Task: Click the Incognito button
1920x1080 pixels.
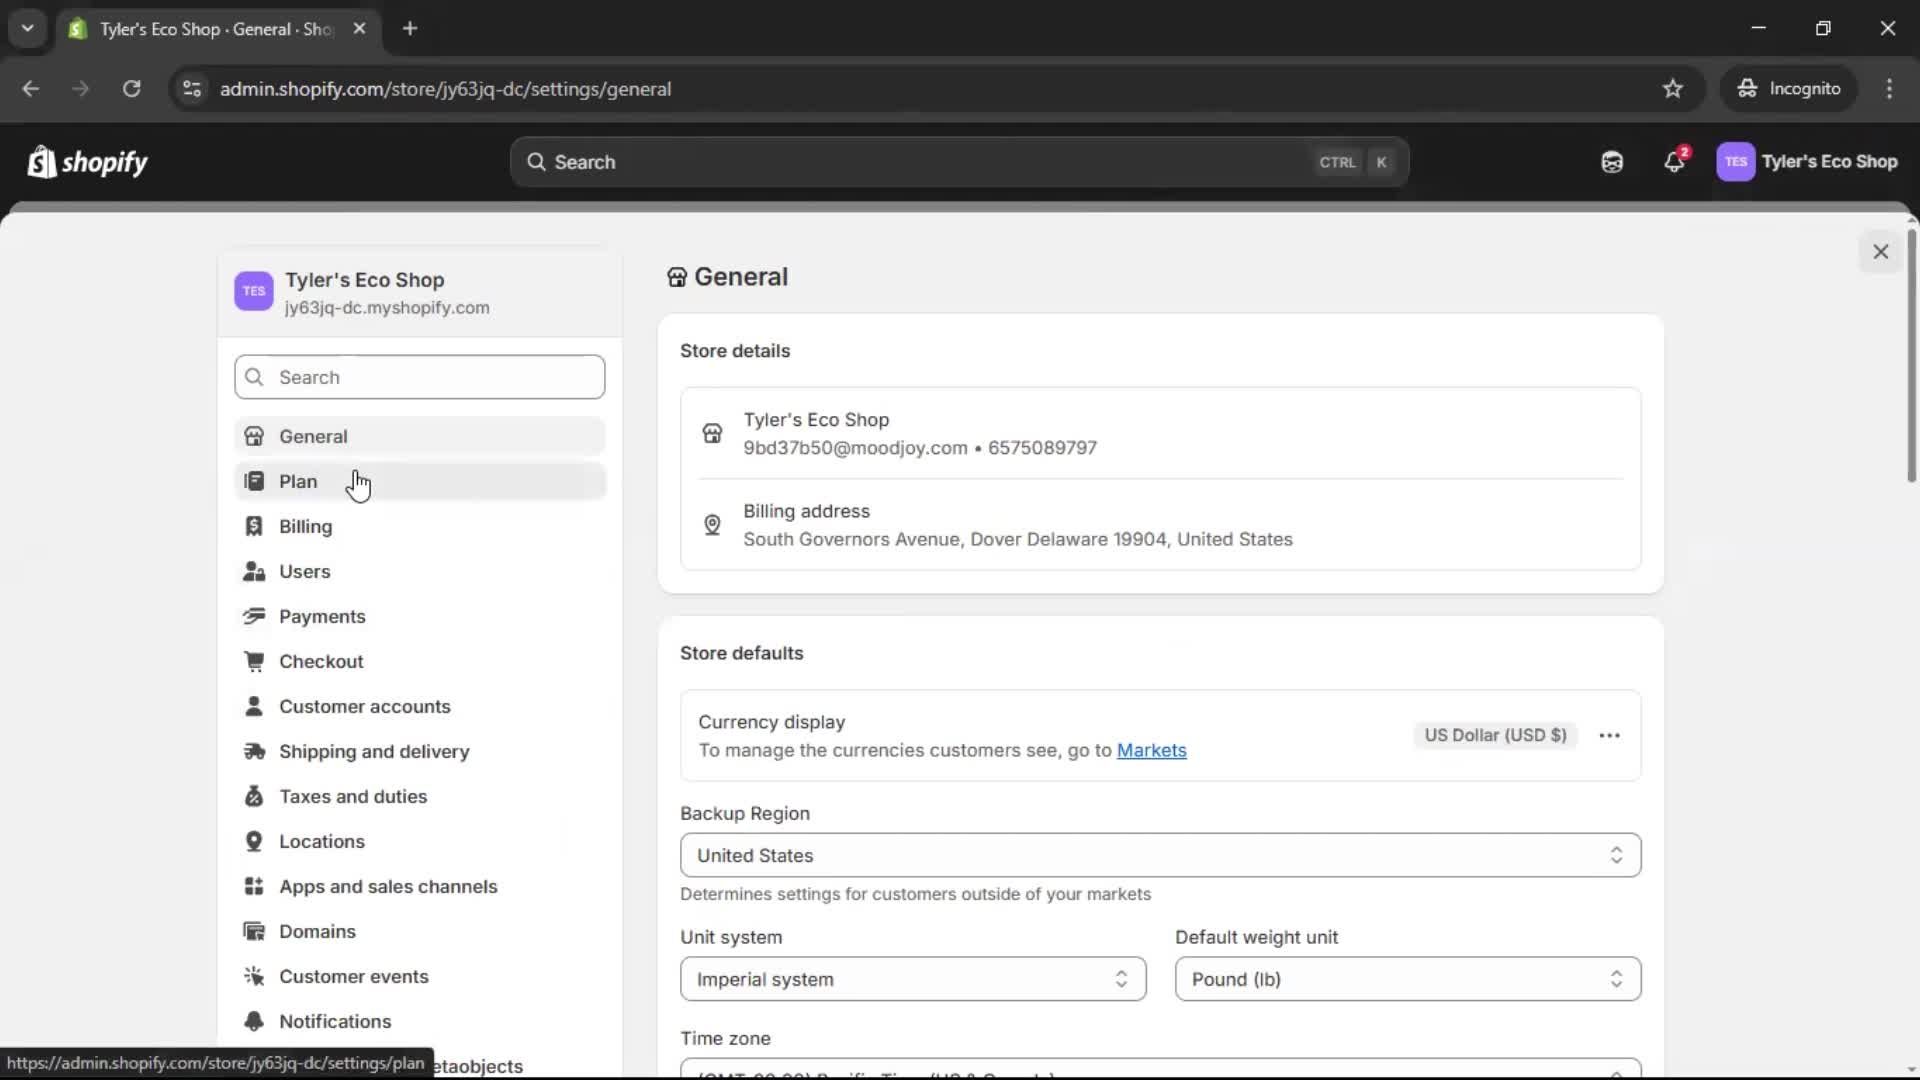Action: 1788,89
